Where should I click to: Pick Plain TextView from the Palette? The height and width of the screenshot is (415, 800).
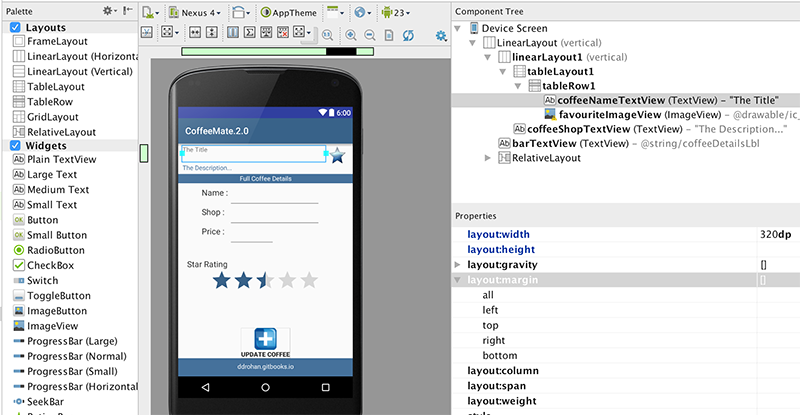[x=55, y=159]
